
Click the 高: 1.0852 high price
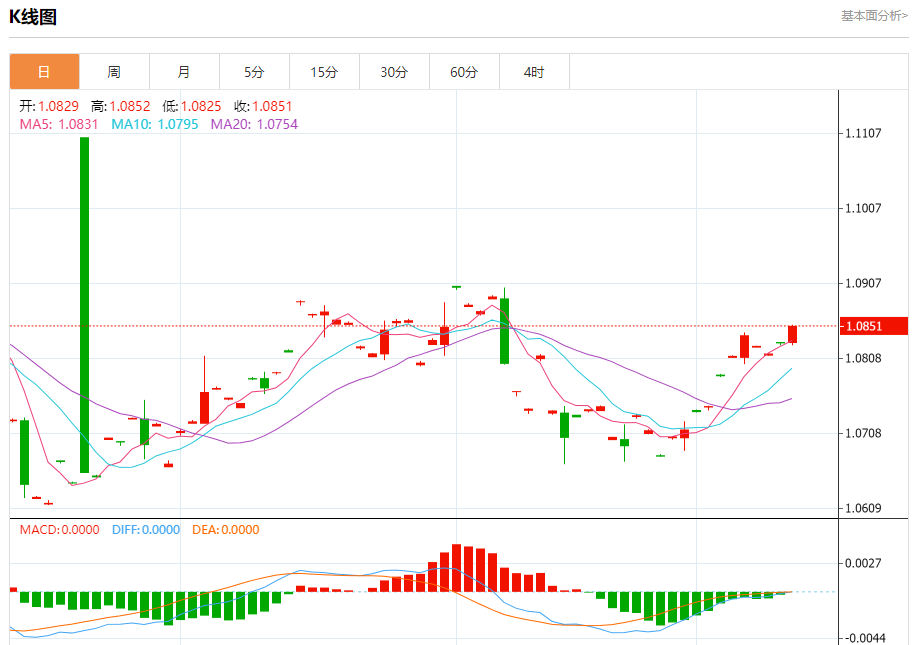point(120,106)
